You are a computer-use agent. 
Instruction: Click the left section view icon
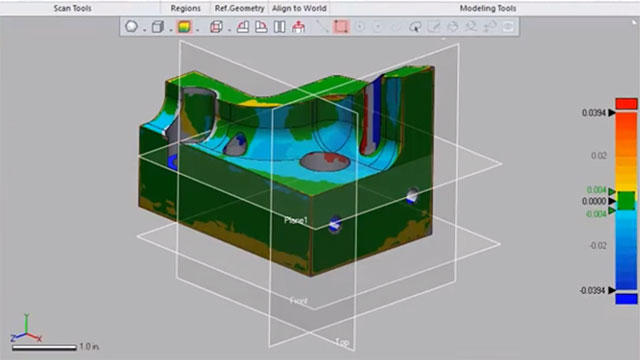(x=243, y=27)
